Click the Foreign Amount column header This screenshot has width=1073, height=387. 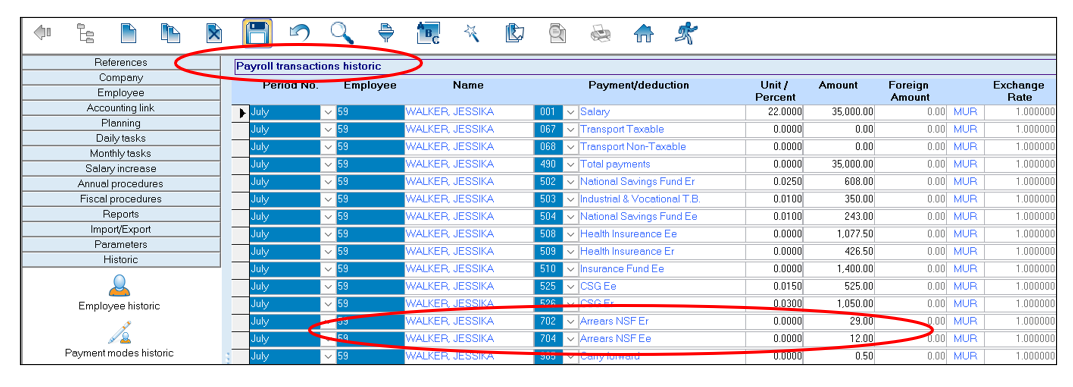click(909, 91)
